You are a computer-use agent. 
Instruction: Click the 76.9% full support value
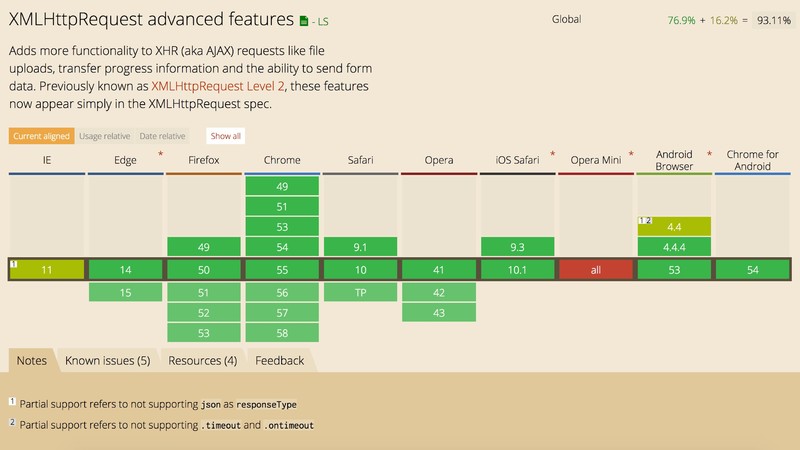[x=681, y=20]
